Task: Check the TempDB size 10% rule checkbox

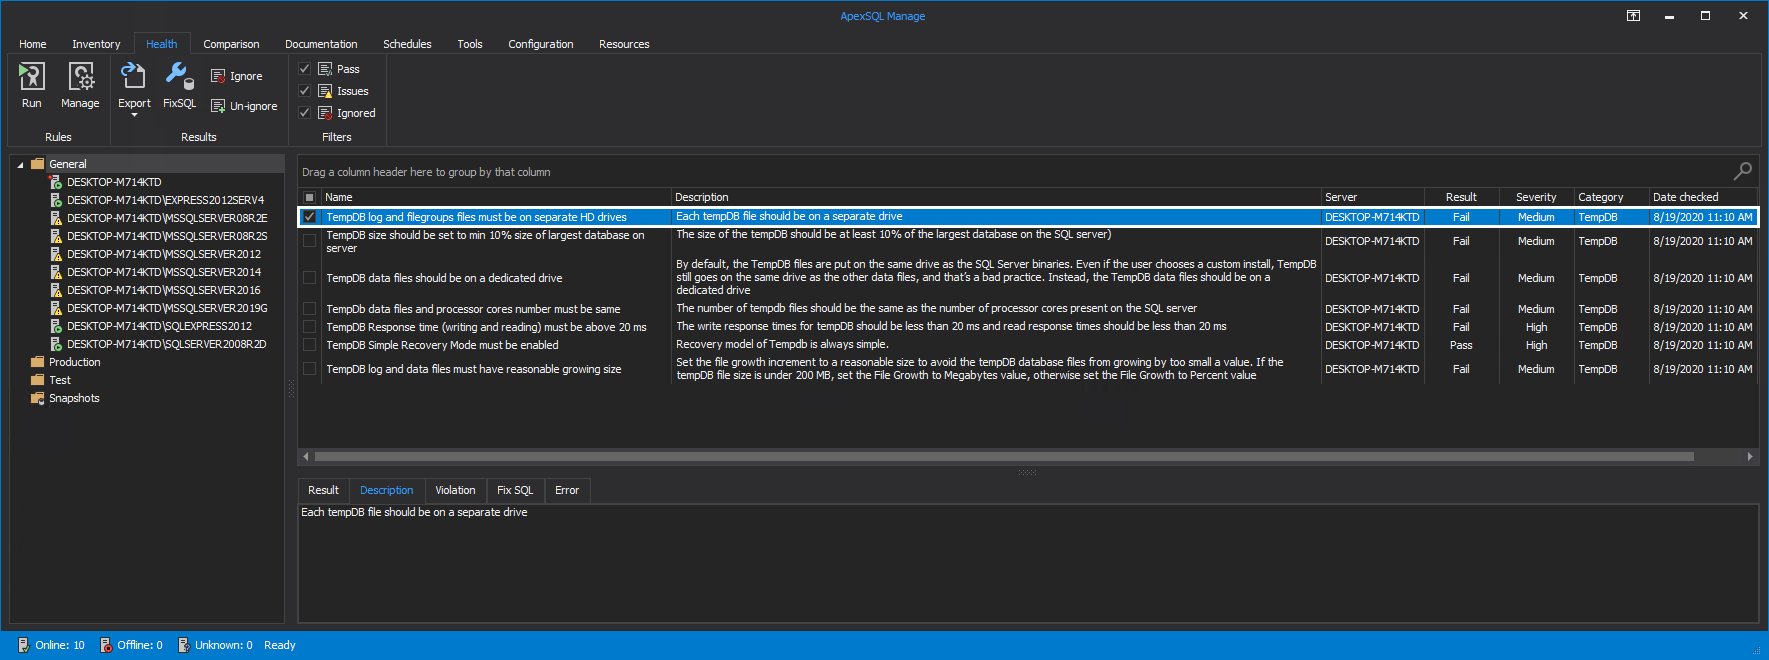Action: click(310, 241)
